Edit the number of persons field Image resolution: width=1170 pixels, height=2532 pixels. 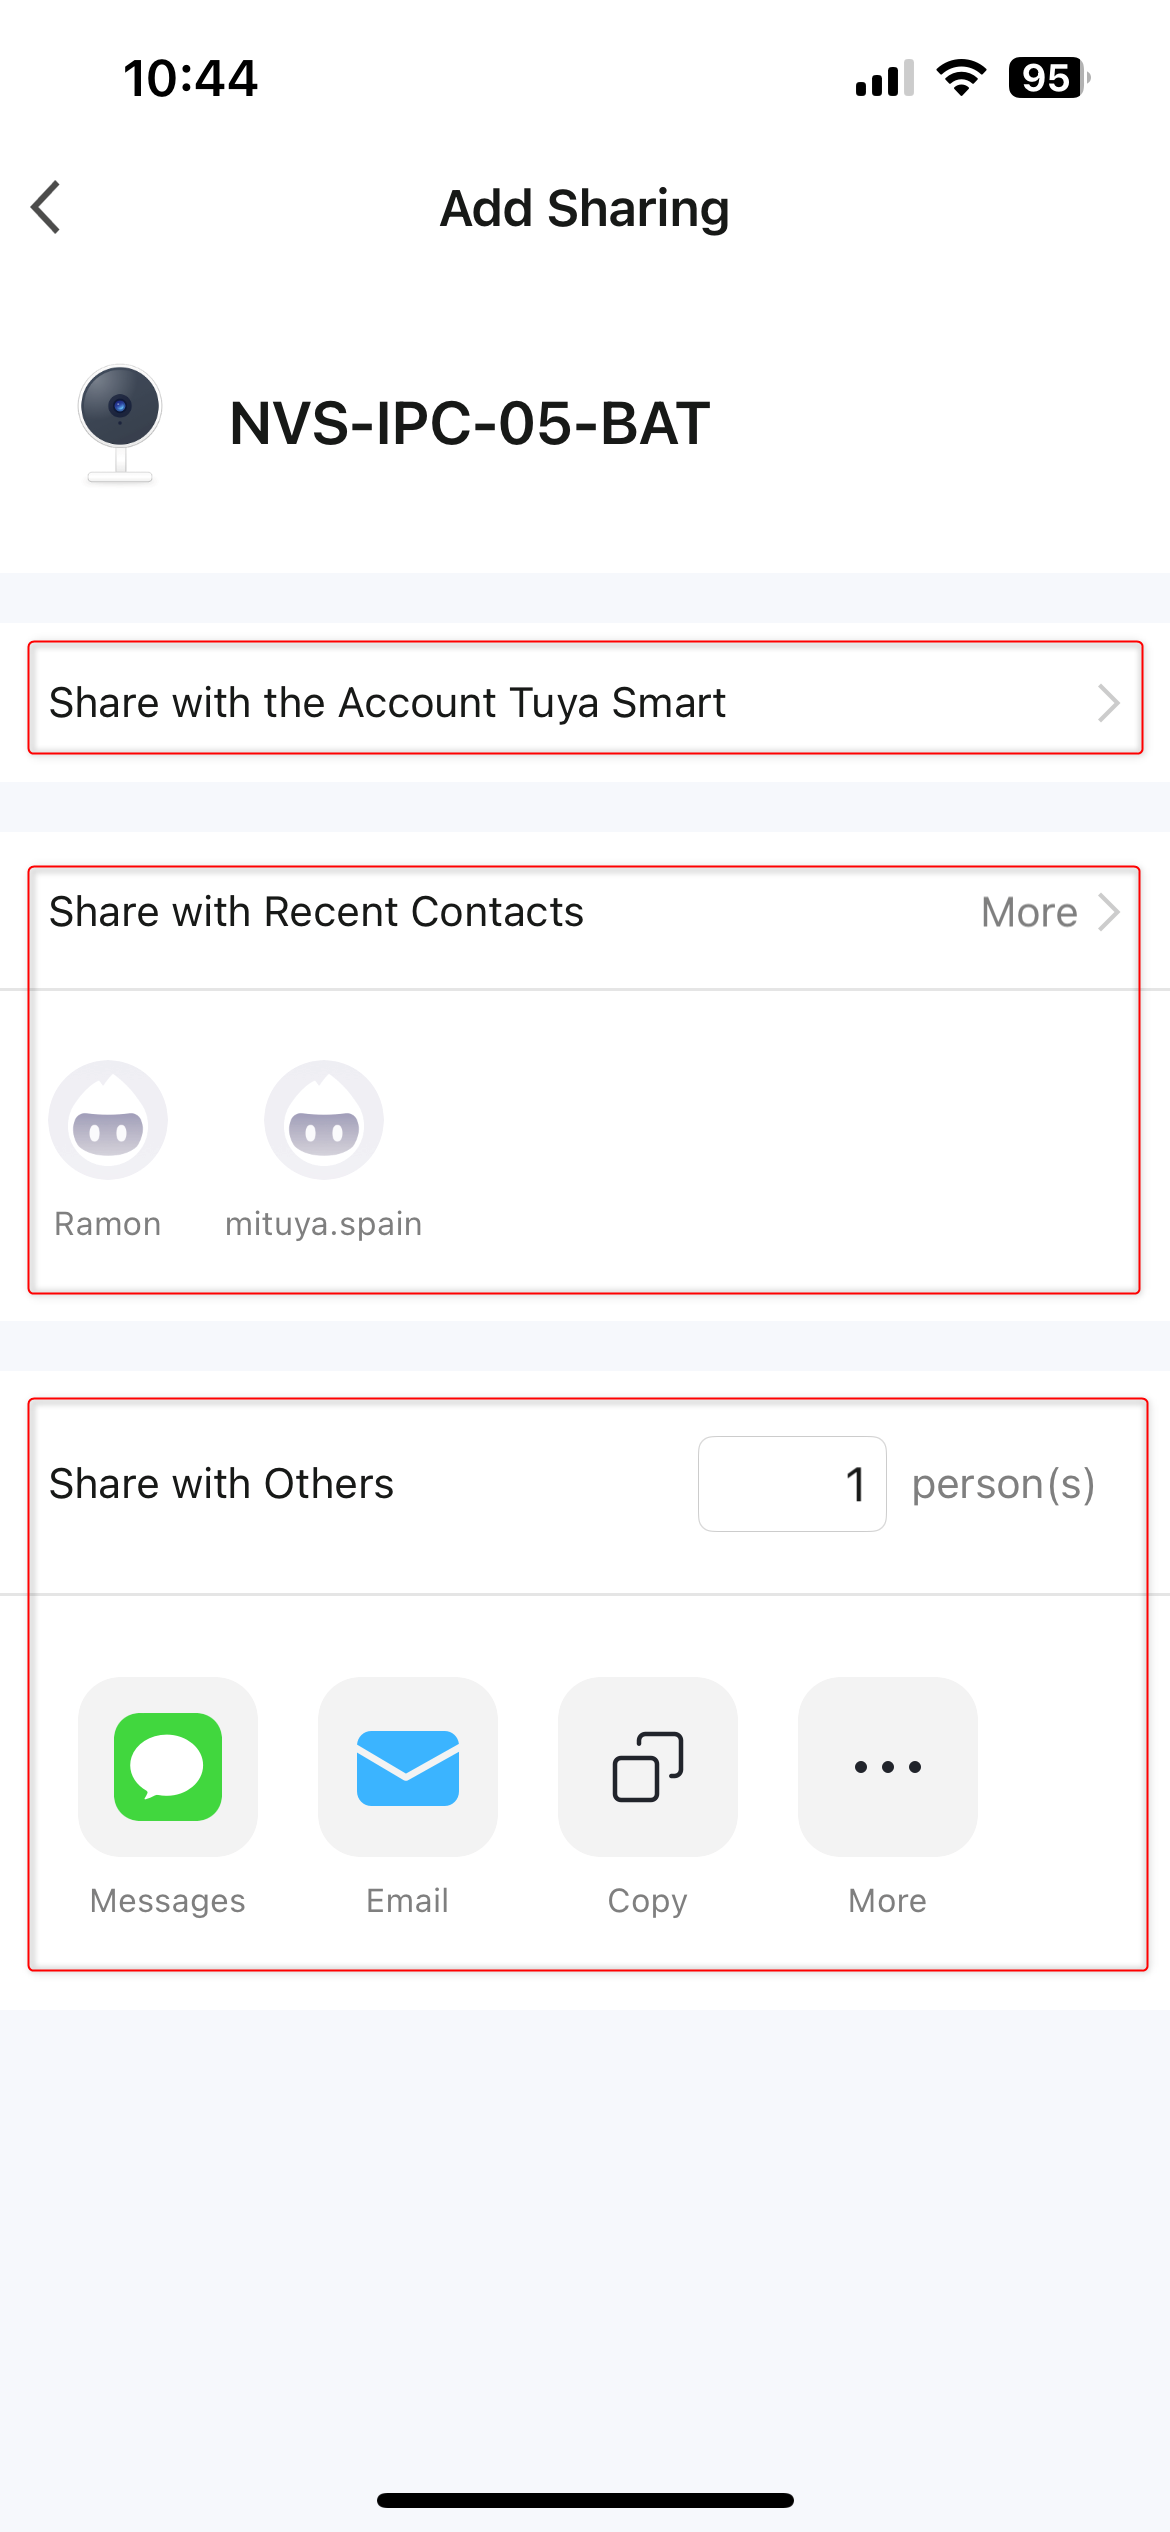(792, 1484)
